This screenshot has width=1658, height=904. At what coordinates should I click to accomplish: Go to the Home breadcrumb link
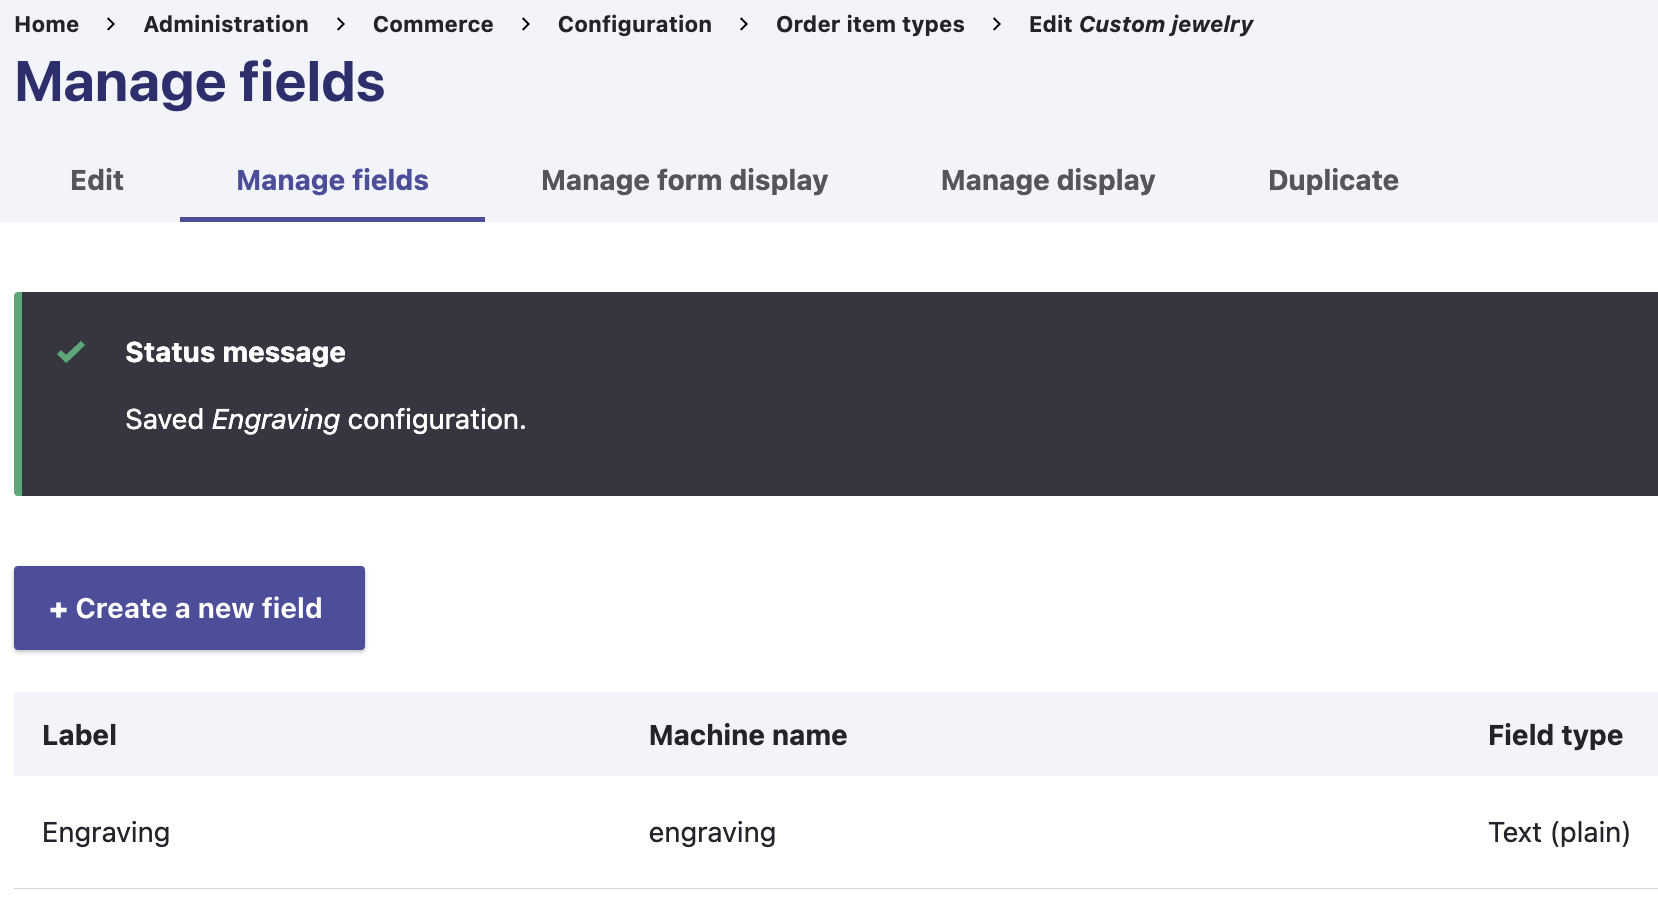point(46,24)
